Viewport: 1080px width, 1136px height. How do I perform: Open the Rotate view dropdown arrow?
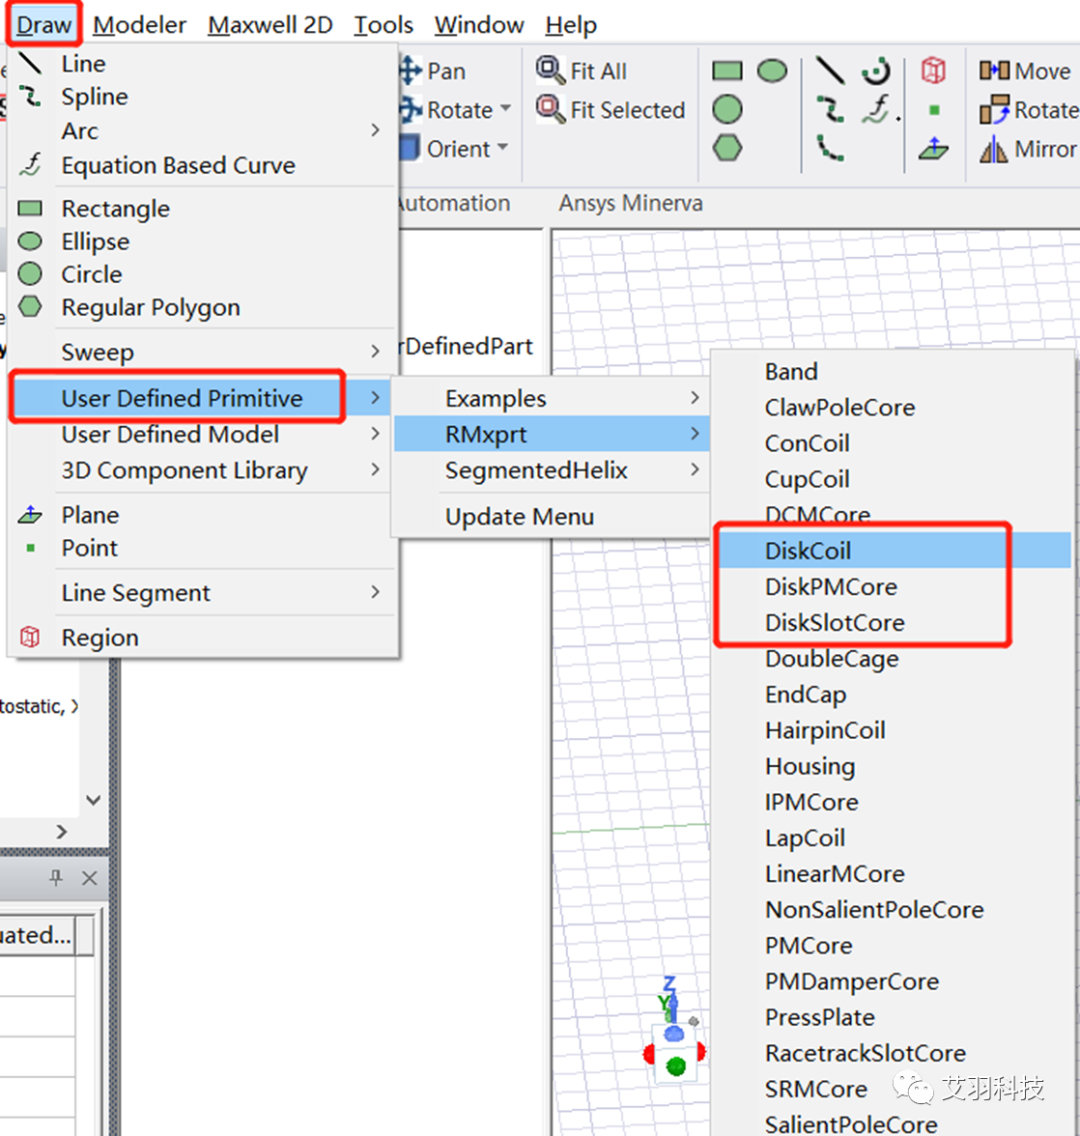506,109
